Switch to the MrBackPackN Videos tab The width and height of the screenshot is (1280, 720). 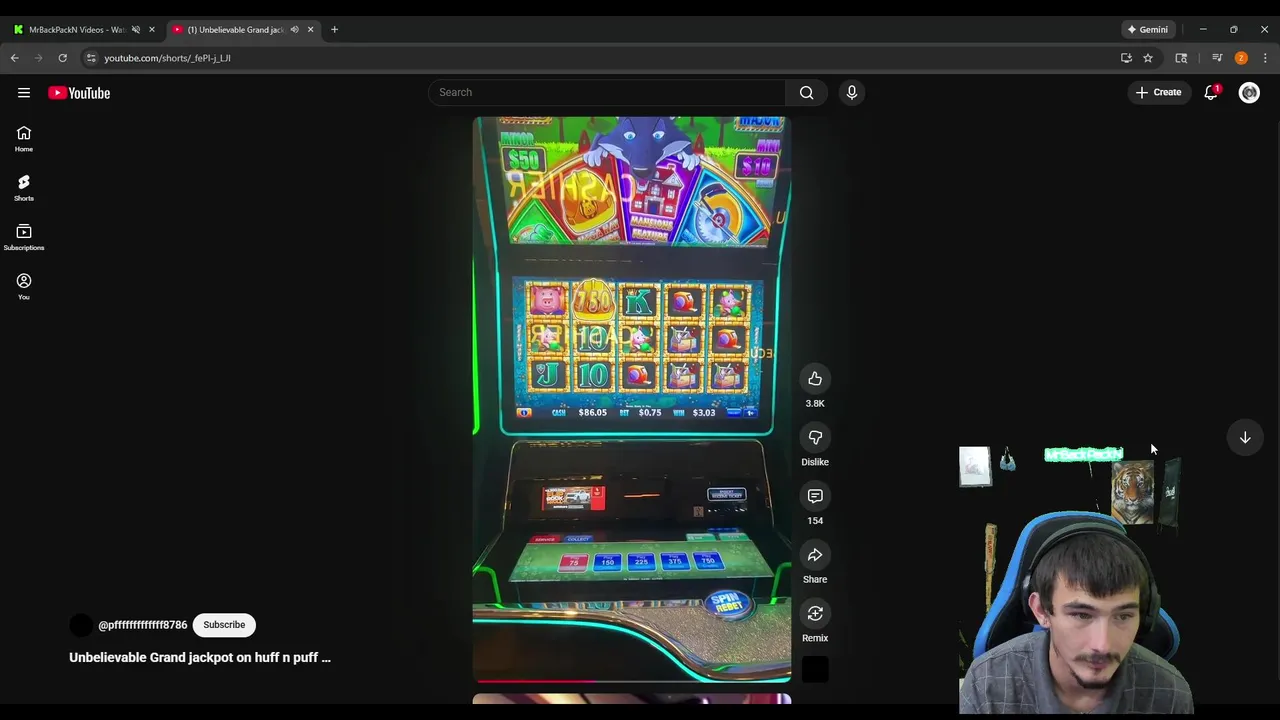point(77,30)
